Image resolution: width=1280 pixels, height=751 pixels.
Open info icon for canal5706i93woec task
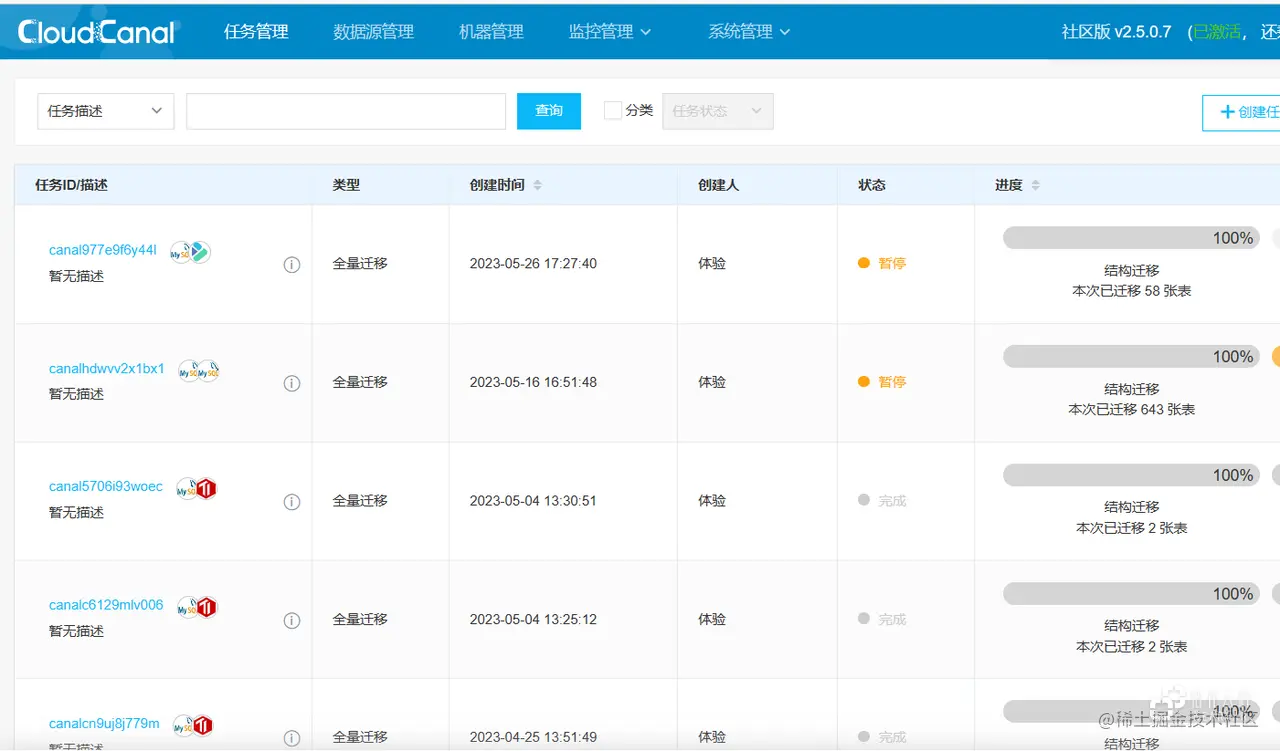point(292,502)
